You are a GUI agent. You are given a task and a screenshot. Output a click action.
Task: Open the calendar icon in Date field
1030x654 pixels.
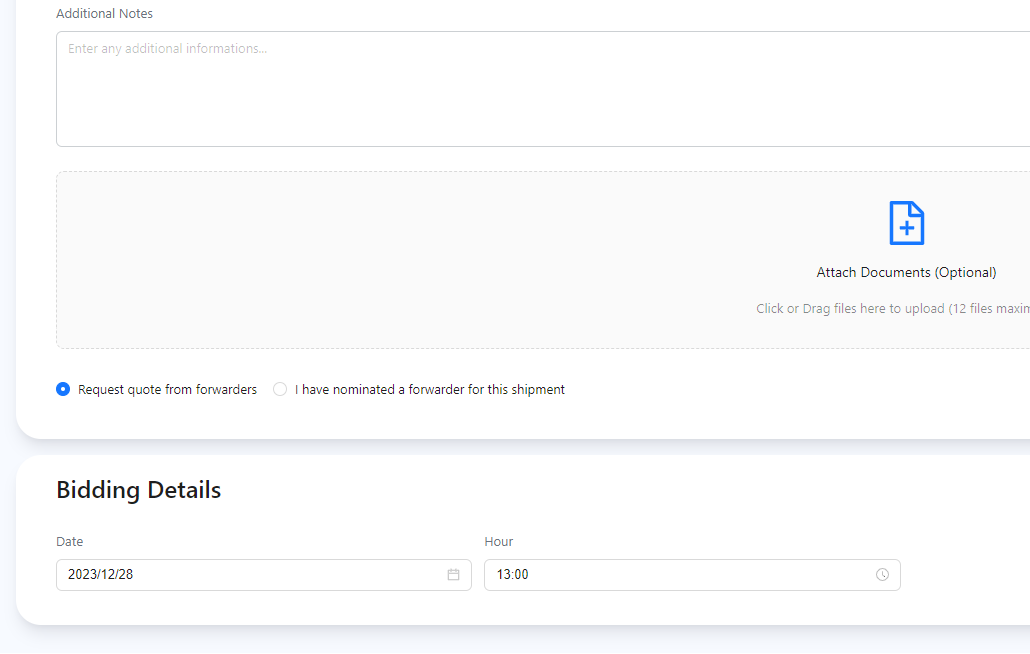coord(453,575)
